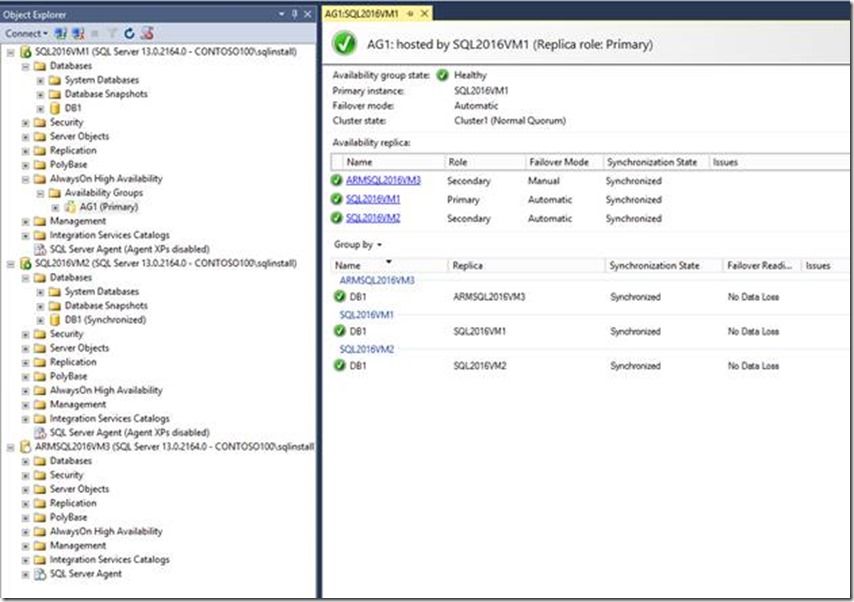Click the Filter funnel icon in Object Explorer
The height and width of the screenshot is (602, 854).
tap(112, 33)
